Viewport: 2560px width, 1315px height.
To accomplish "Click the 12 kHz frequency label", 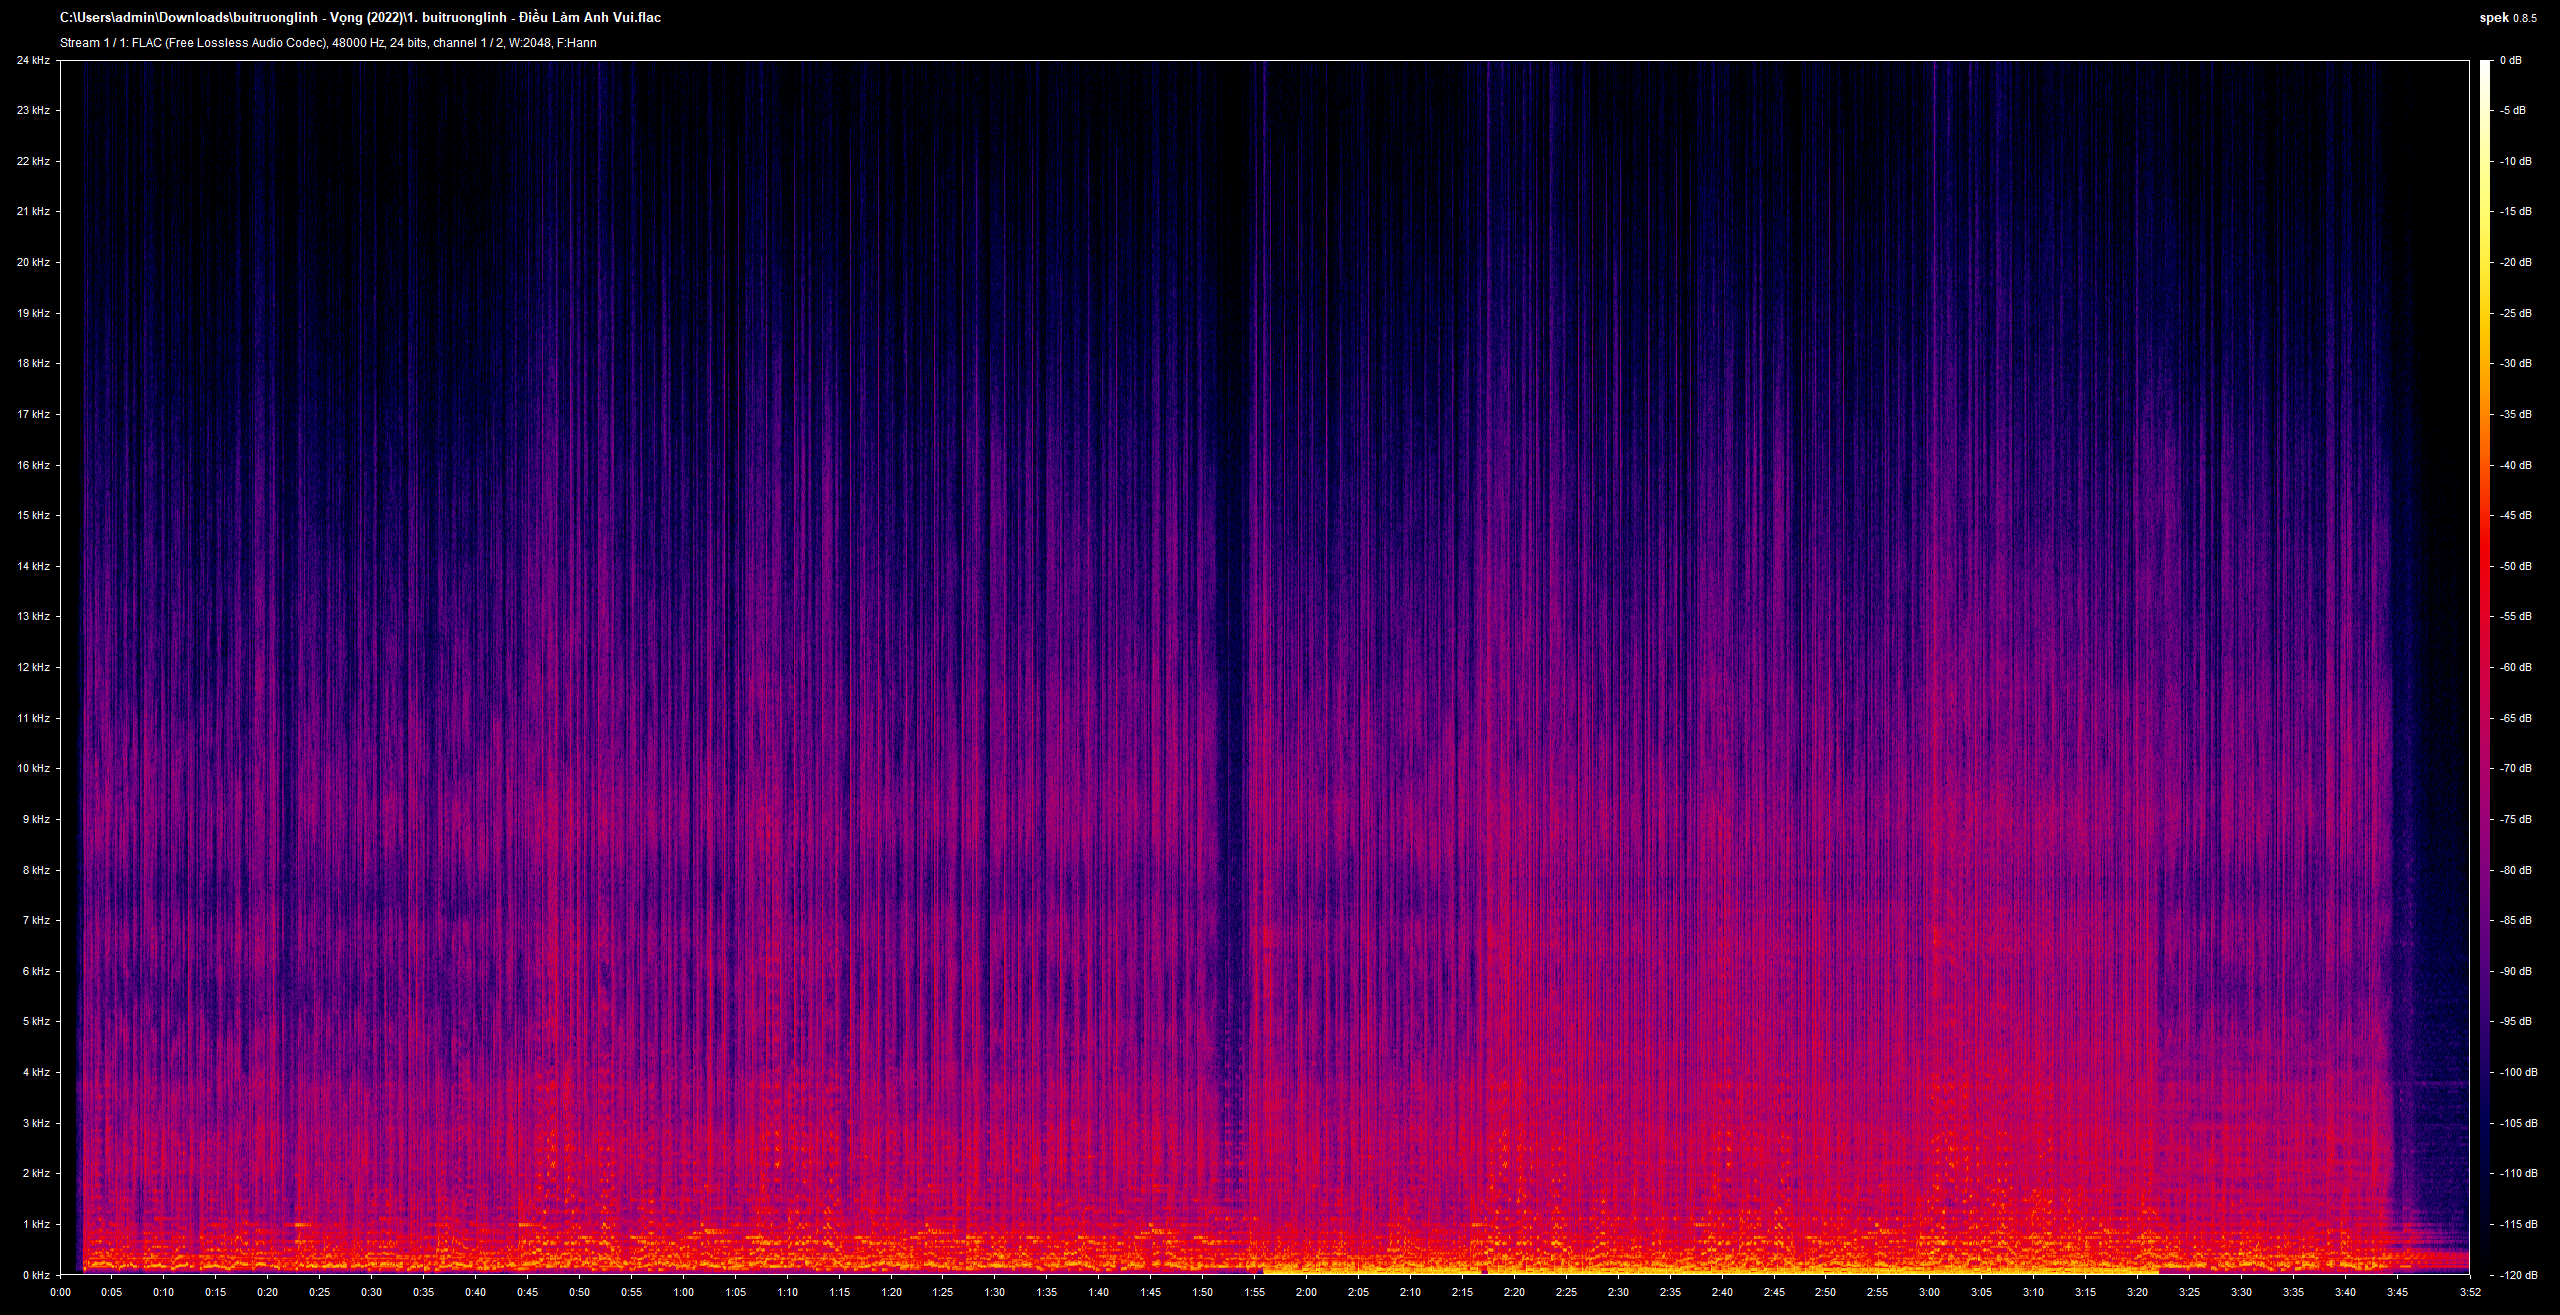I will pos(33,667).
